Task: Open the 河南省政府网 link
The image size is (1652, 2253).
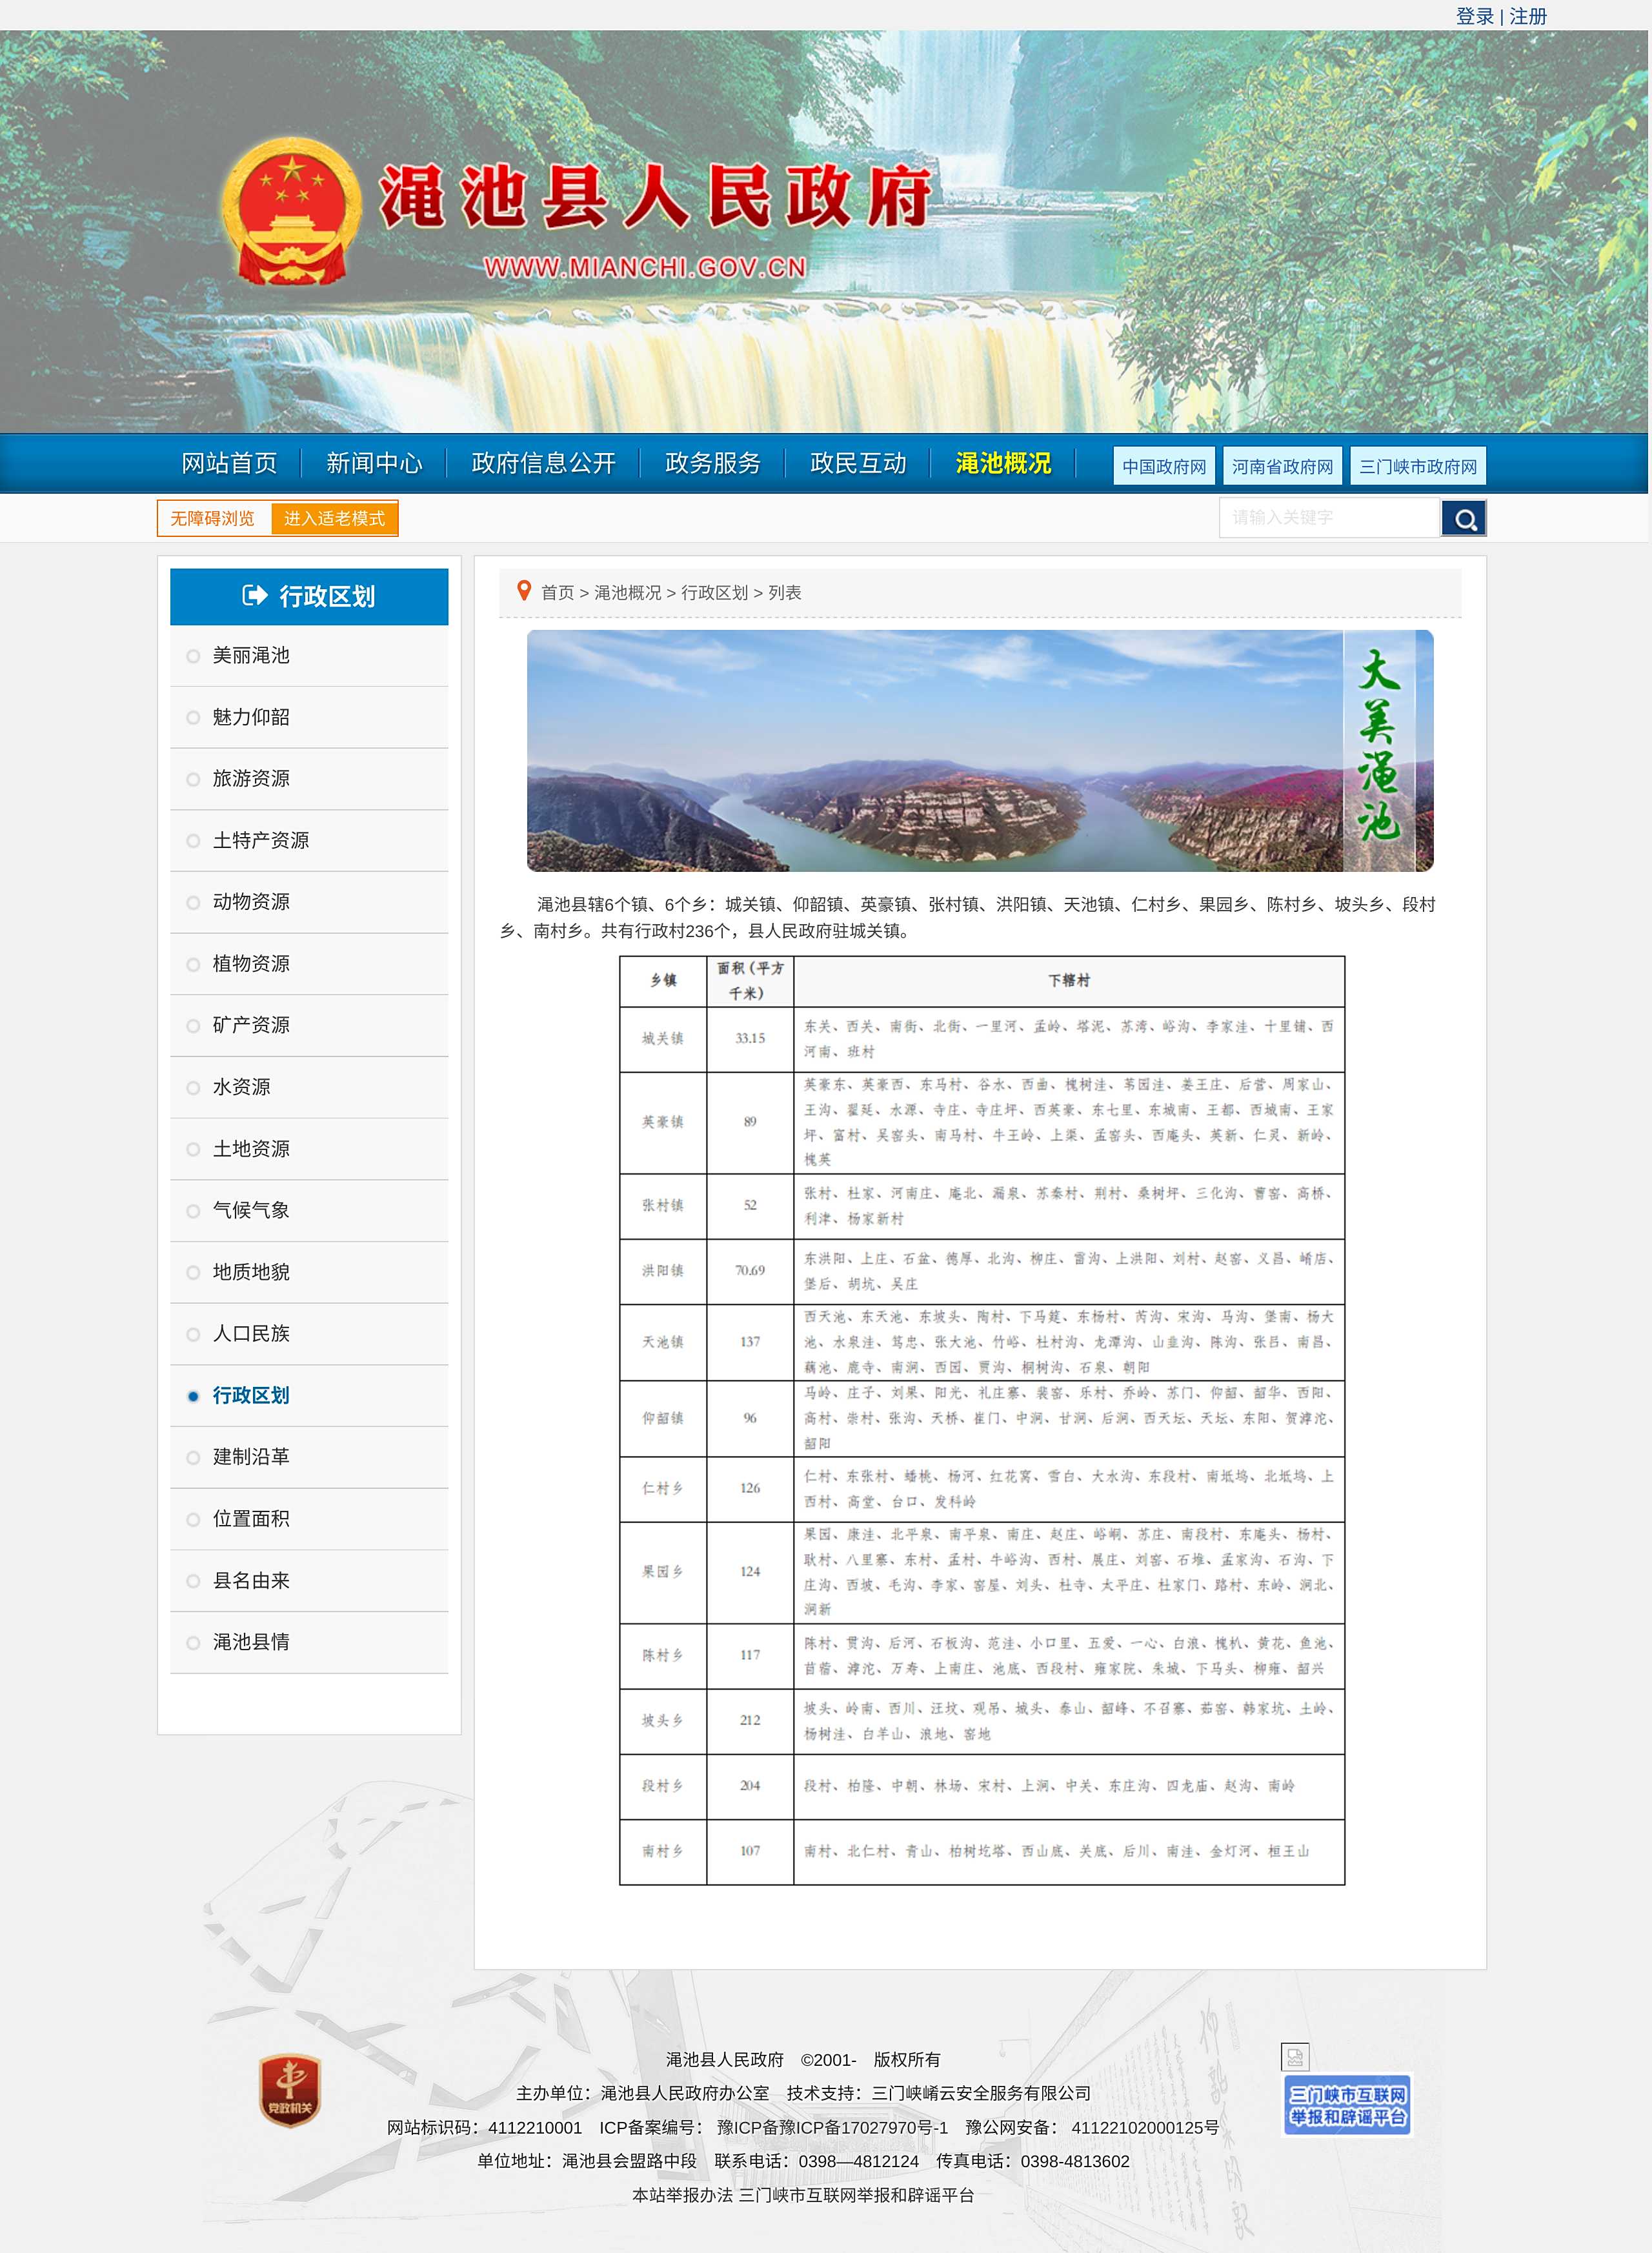Action: pyautogui.click(x=1282, y=466)
